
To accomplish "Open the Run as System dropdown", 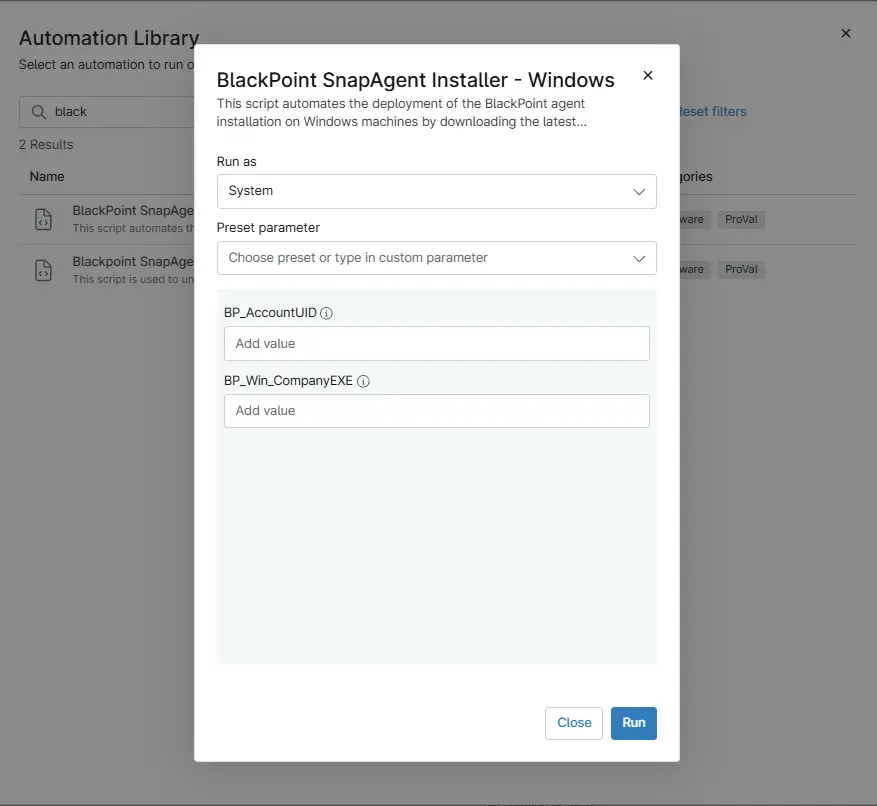I will (x=436, y=191).
